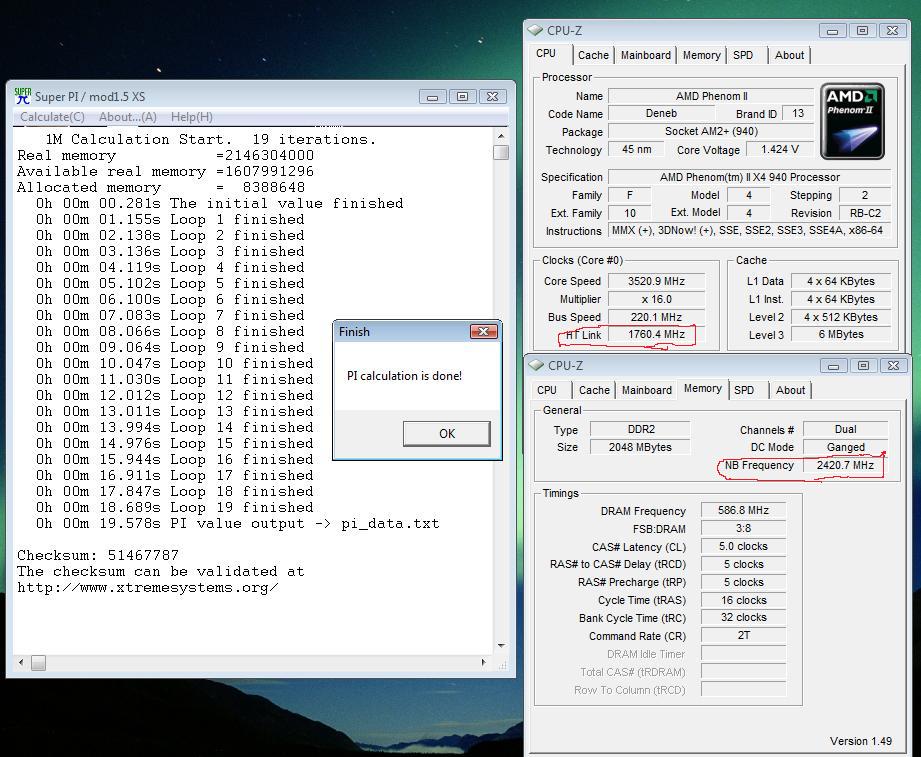Click the Version 1.49 label
The height and width of the screenshot is (757, 921).
click(861, 741)
